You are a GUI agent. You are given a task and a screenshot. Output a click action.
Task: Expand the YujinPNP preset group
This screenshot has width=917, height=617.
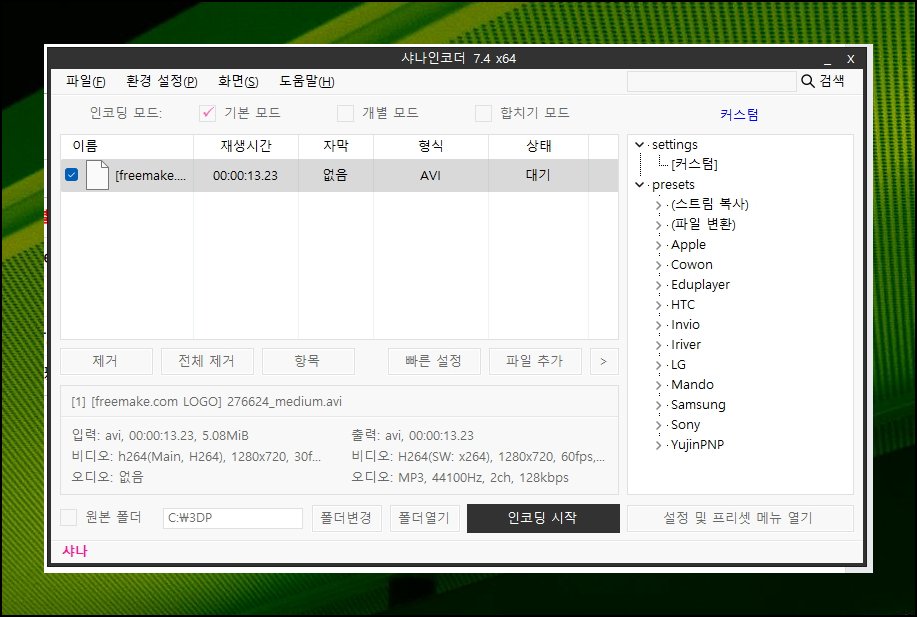[659, 445]
